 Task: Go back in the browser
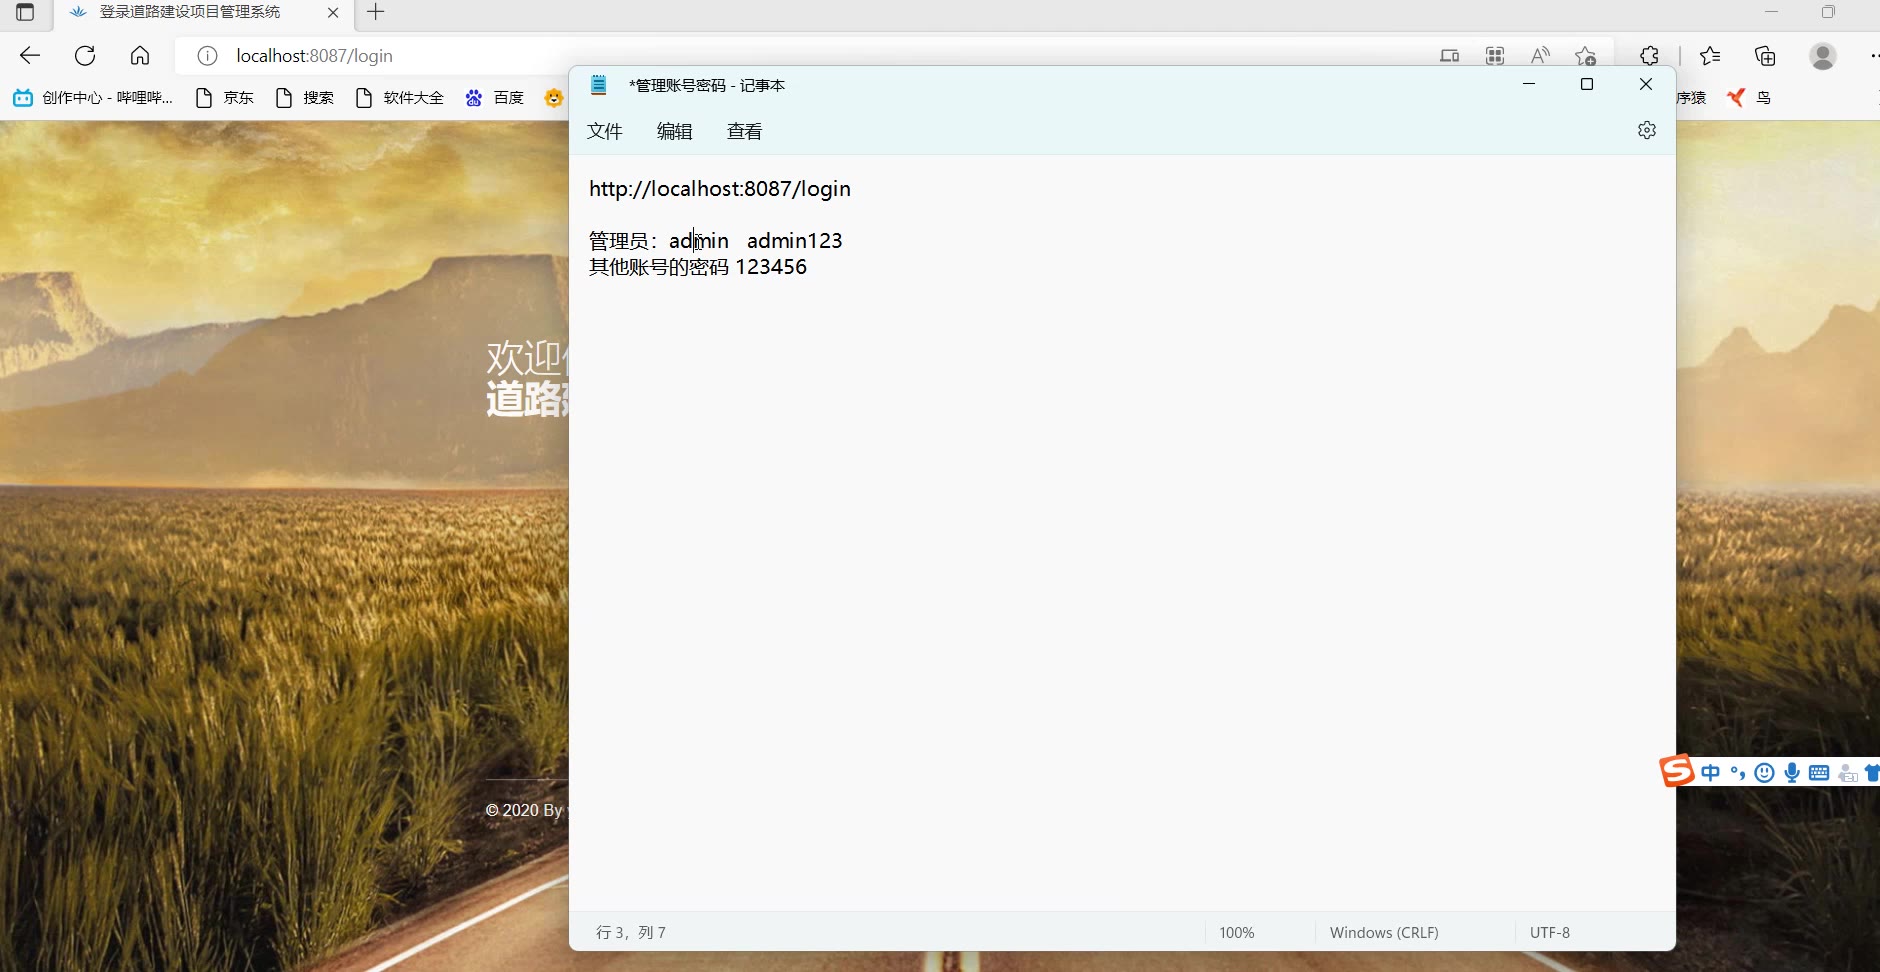tap(30, 56)
